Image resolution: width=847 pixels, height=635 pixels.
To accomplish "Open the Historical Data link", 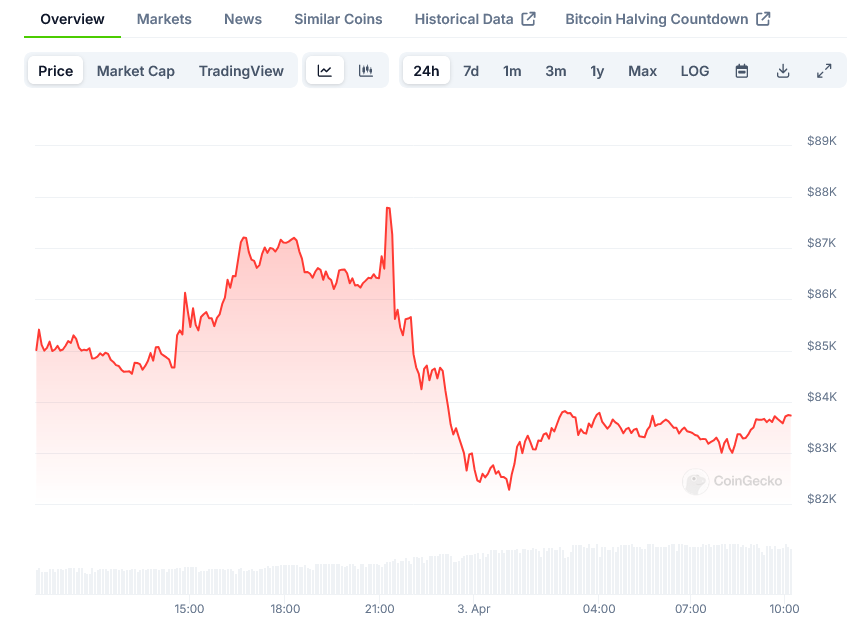I will coord(475,19).
